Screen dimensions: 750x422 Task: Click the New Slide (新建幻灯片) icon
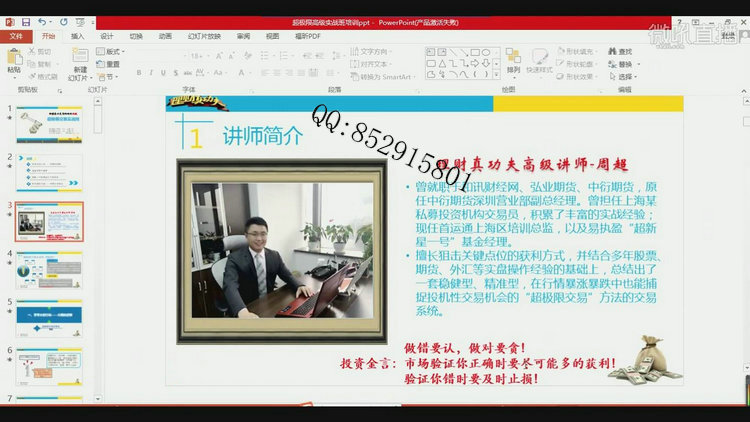(x=79, y=58)
